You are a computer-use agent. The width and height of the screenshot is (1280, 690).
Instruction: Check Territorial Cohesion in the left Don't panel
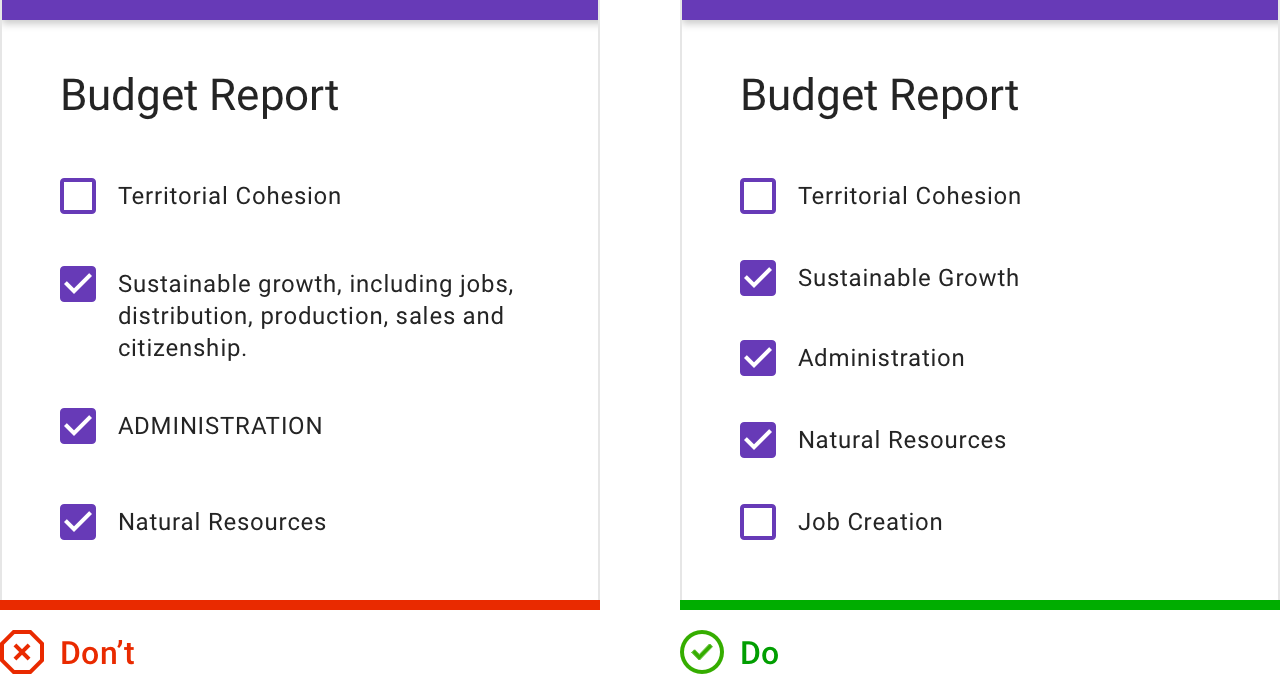point(78,196)
